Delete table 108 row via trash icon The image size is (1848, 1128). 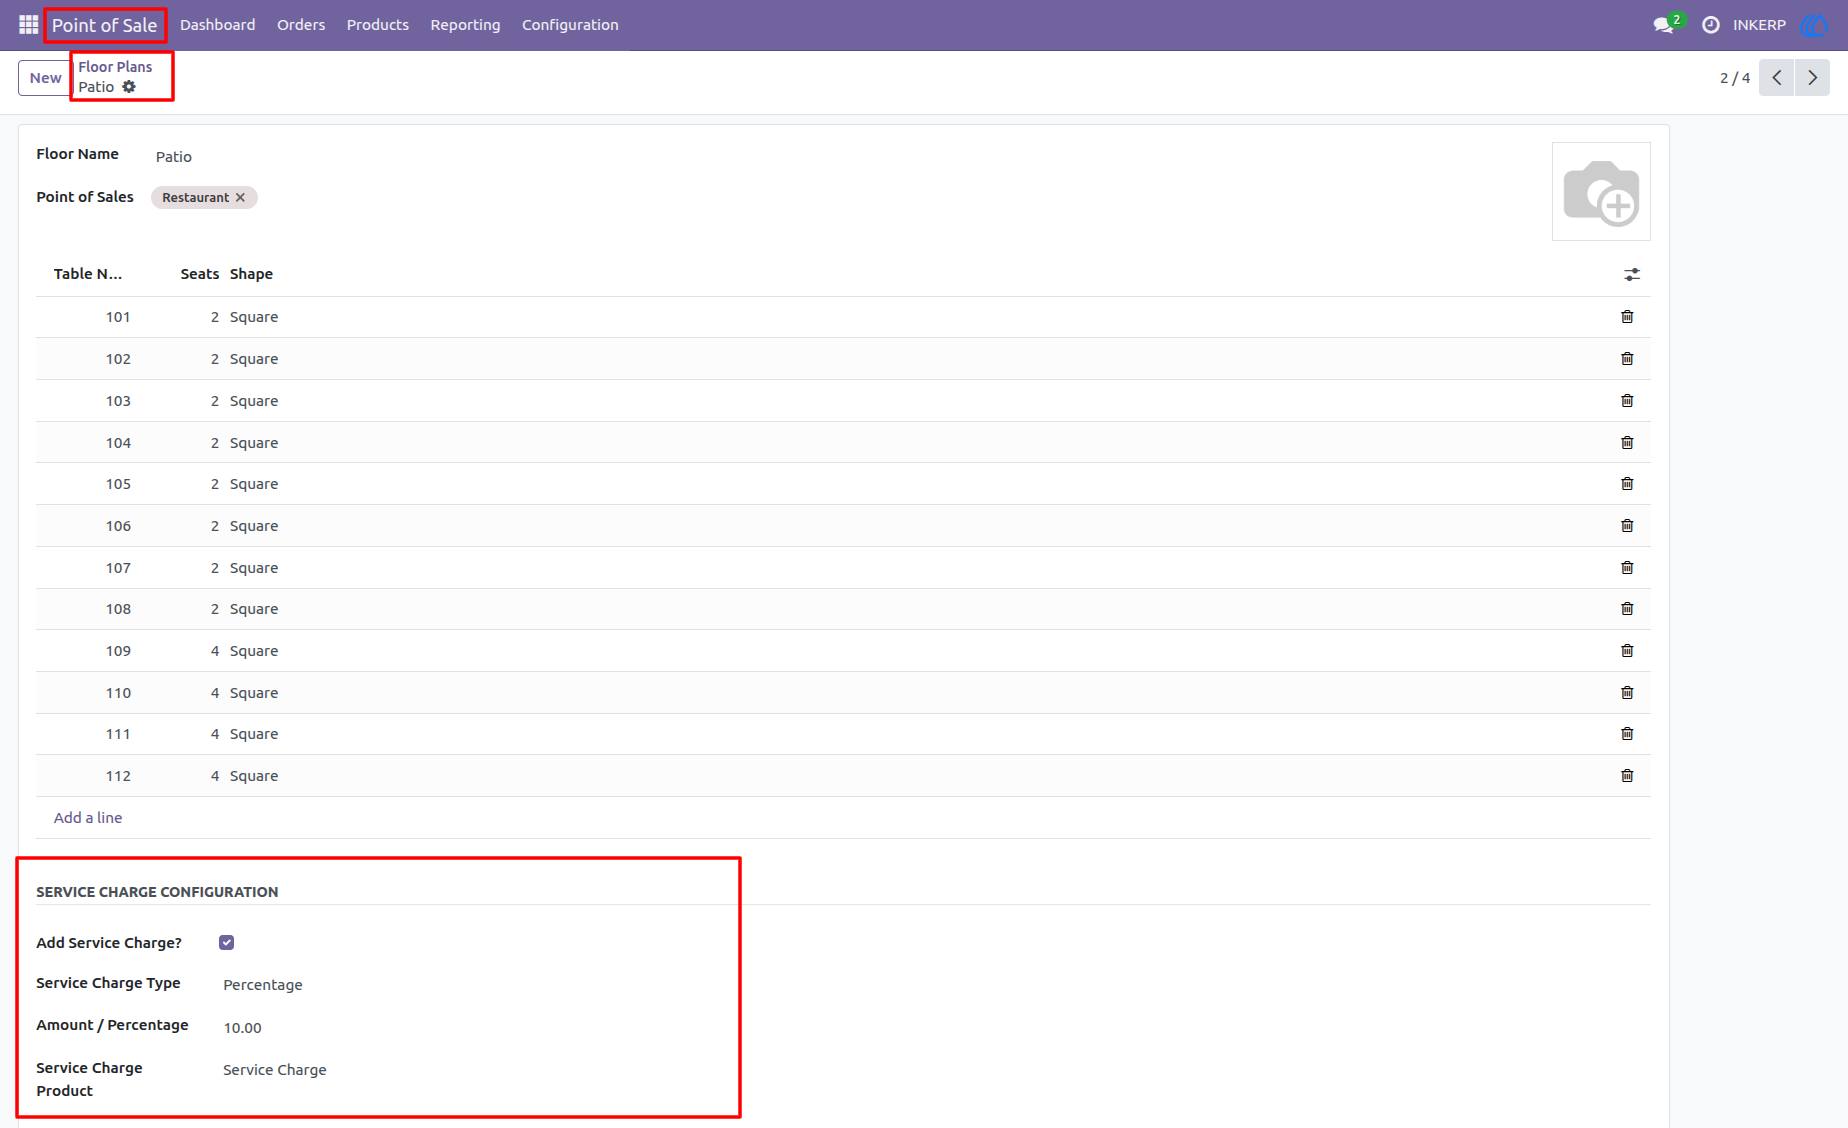[x=1627, y=609]
